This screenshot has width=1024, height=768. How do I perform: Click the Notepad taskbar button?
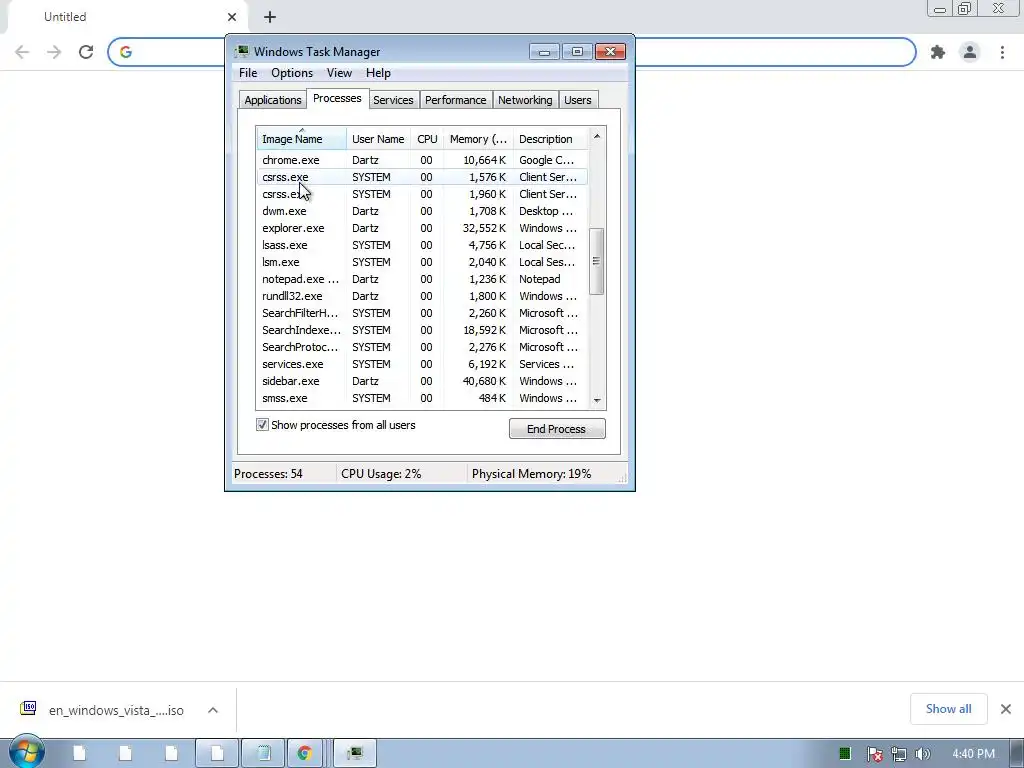263,753
